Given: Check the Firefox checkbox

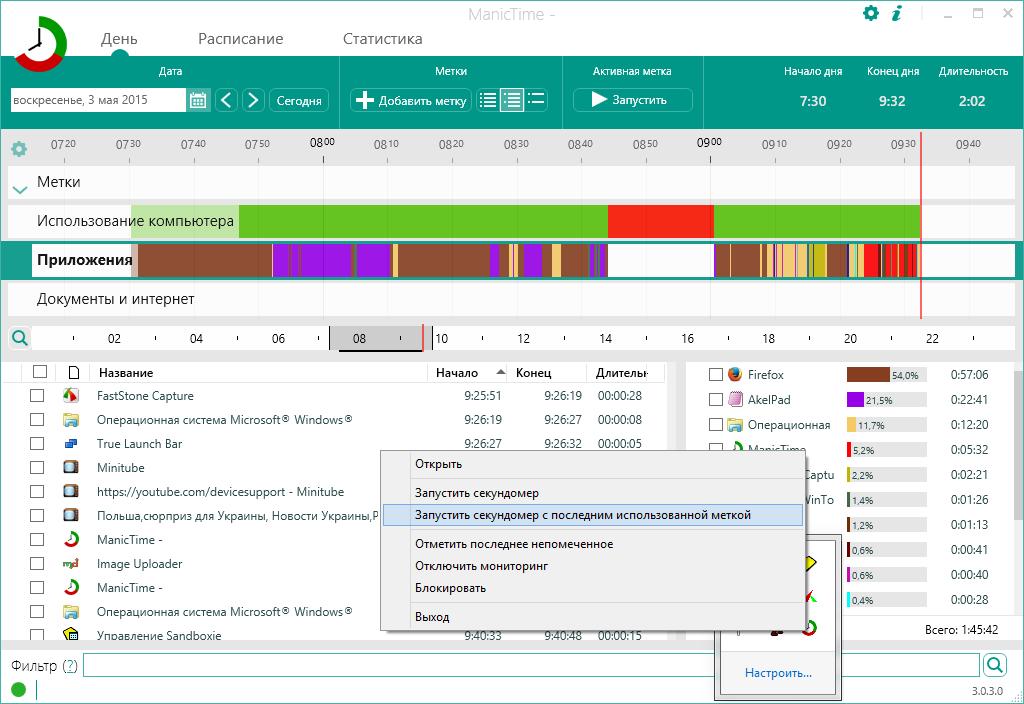Looking at the screenshot, I should pyautogui.click(x=715, y=375).
